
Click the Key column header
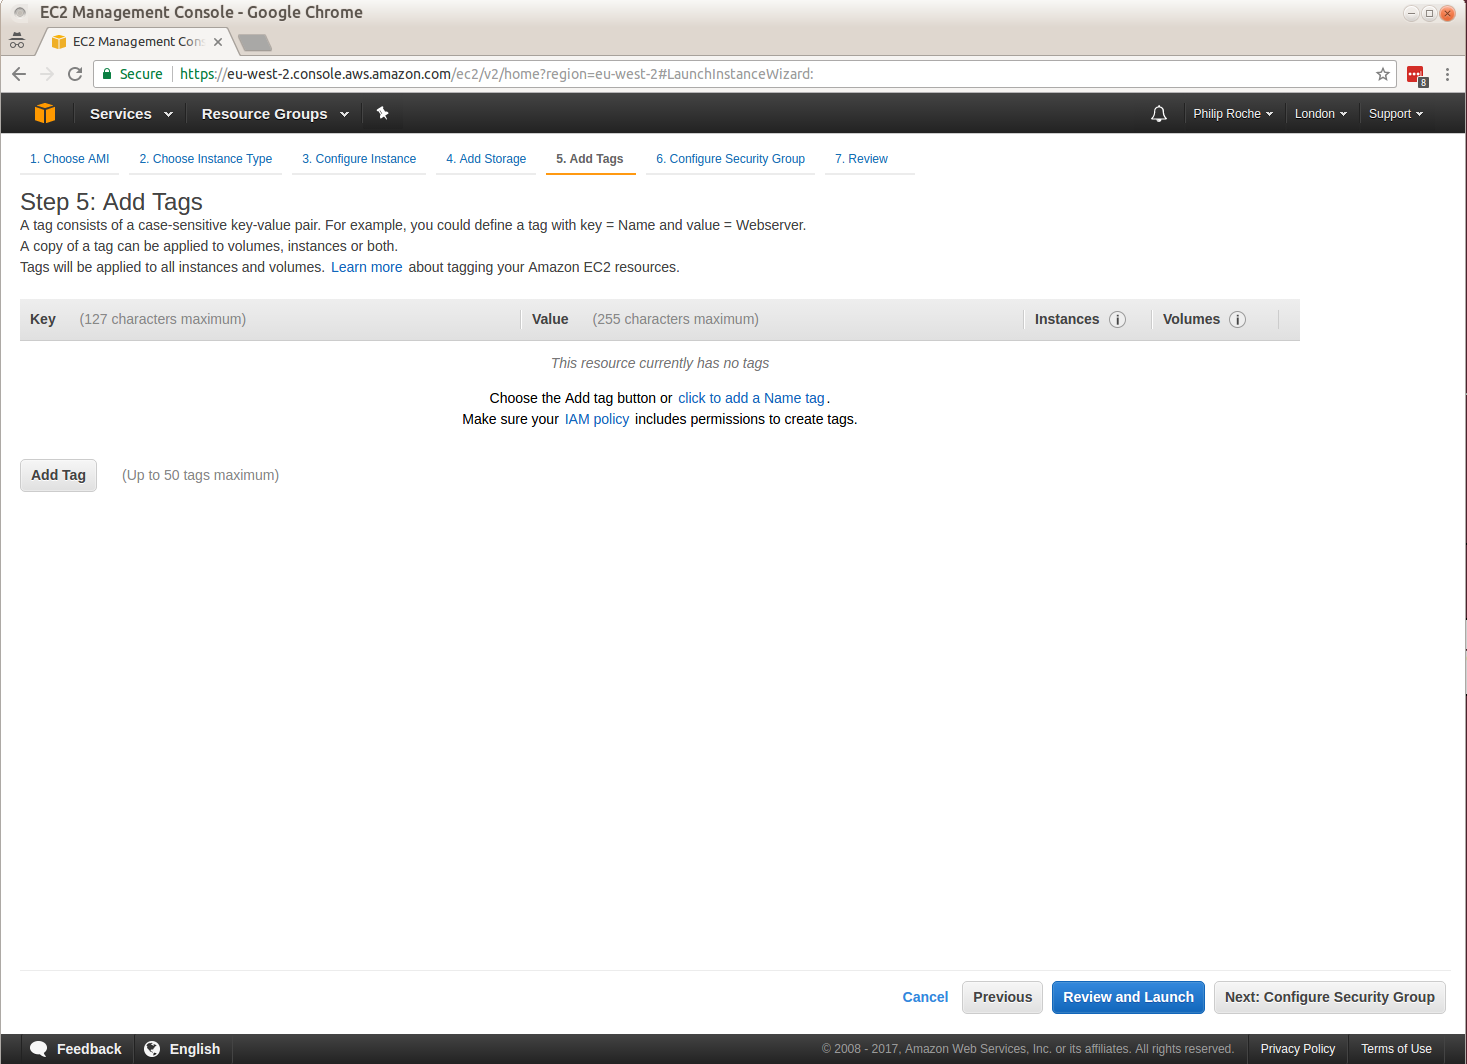43,319
